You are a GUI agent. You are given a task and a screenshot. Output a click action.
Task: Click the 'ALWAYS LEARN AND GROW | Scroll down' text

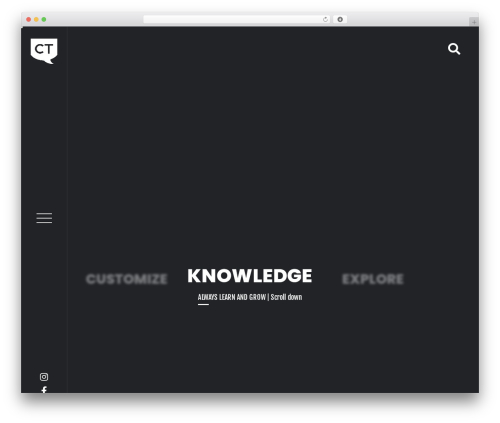click(250, 297)
